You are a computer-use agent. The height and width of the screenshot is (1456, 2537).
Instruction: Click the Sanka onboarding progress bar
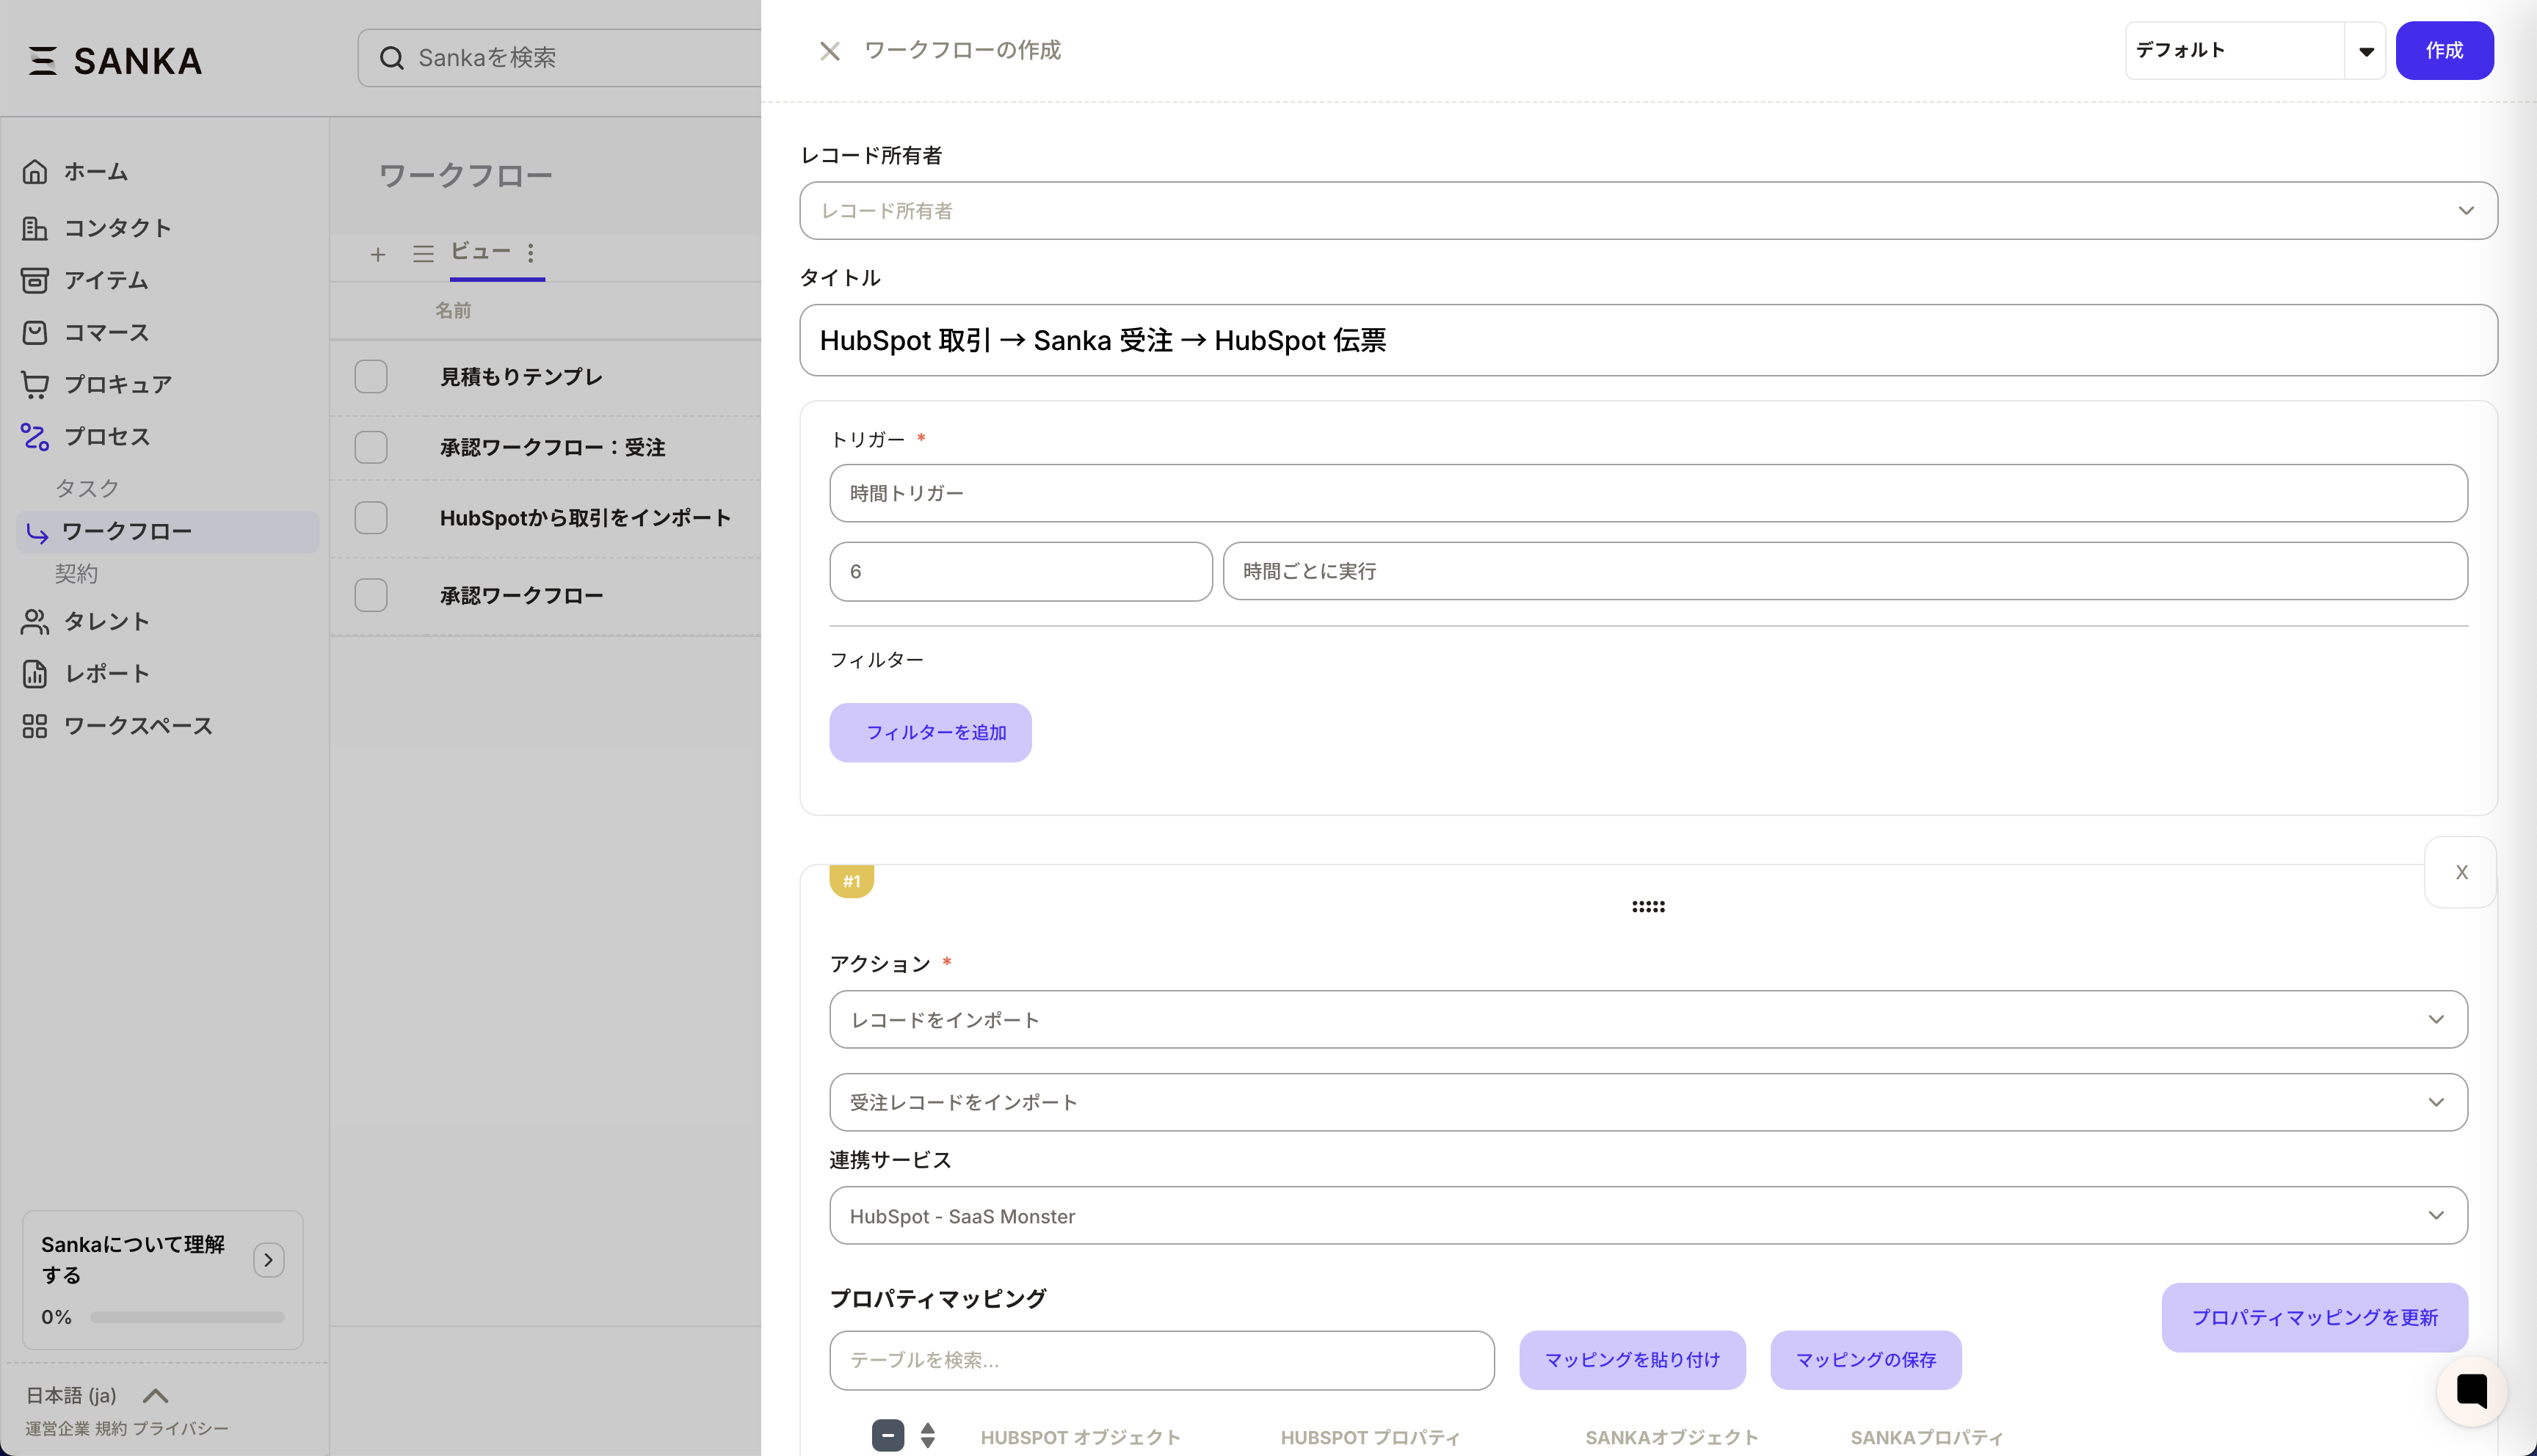click(x=186, y=1317)
